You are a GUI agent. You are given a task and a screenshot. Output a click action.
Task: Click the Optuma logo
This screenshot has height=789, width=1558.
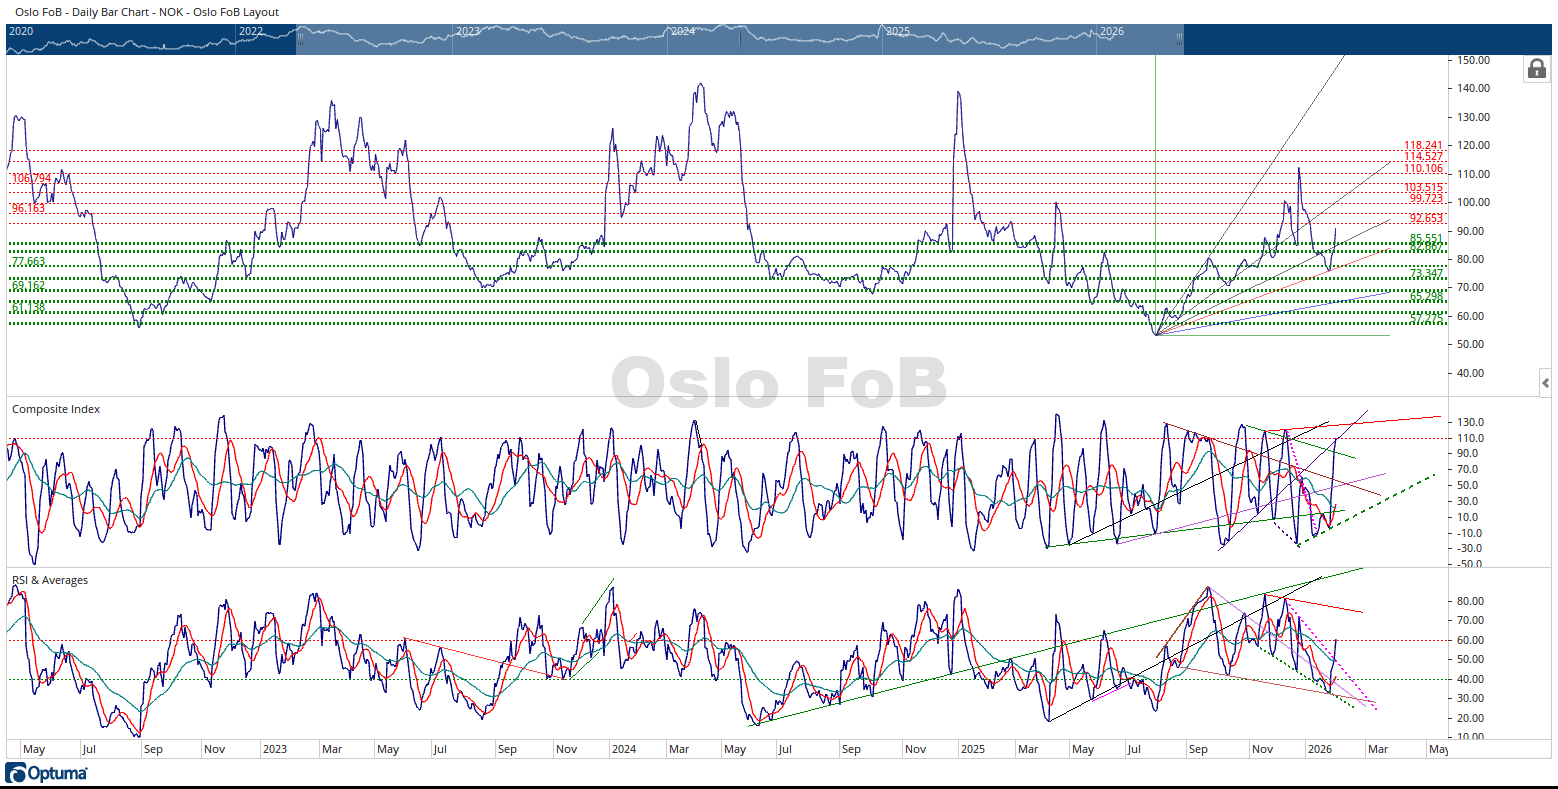coord(47,773)
